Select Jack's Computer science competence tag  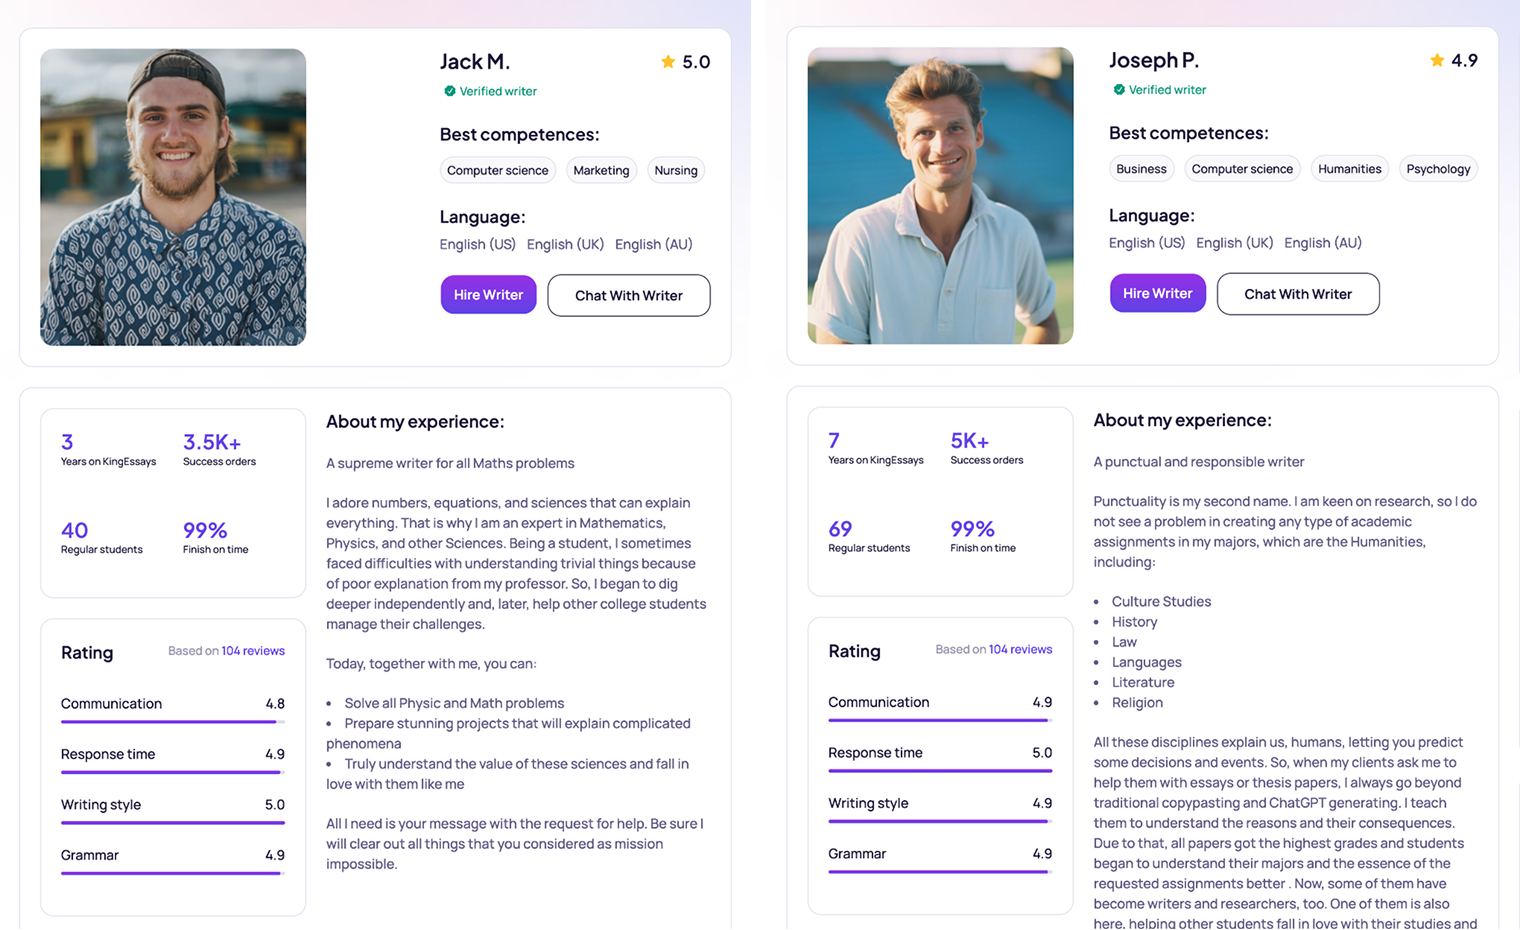click(498, 170)
